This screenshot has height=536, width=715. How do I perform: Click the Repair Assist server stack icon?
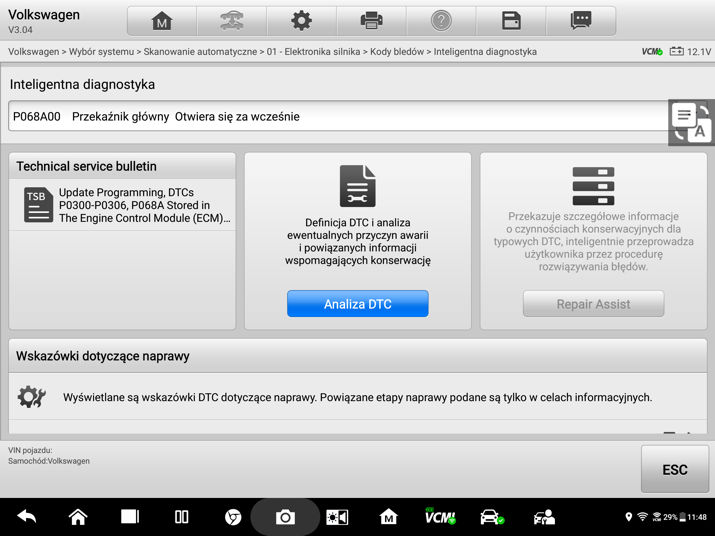[x=593, y=186]
